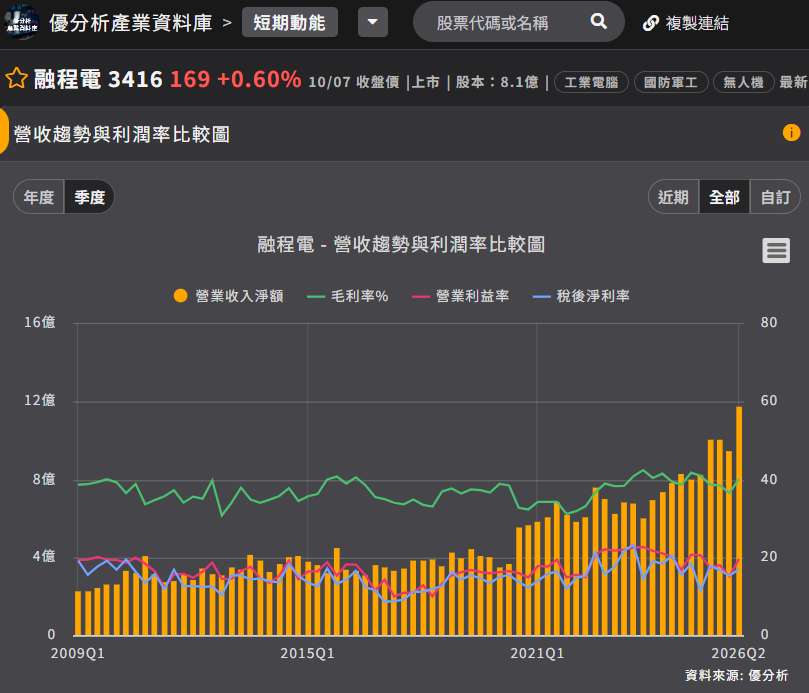Click the 融程電 3416 stock name
809x693 pixels.
click(x=98, y=79)
